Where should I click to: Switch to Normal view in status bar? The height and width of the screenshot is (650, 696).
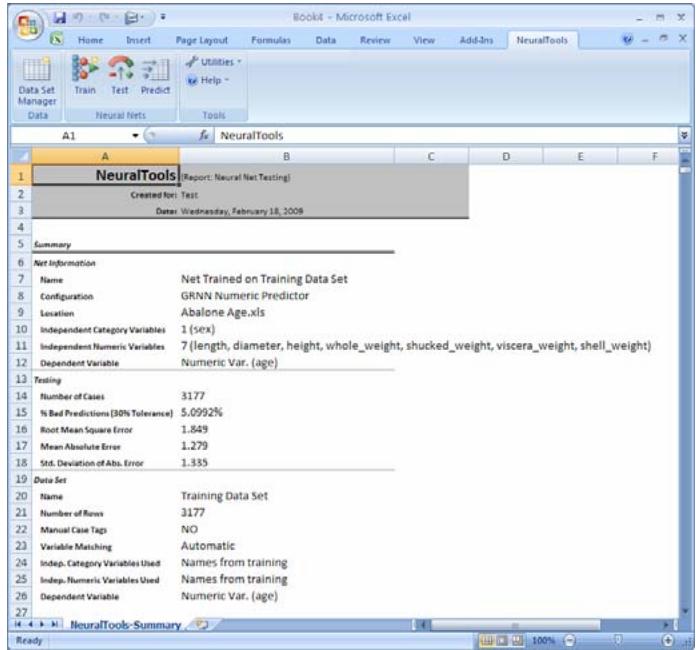[x=487, y=641]
